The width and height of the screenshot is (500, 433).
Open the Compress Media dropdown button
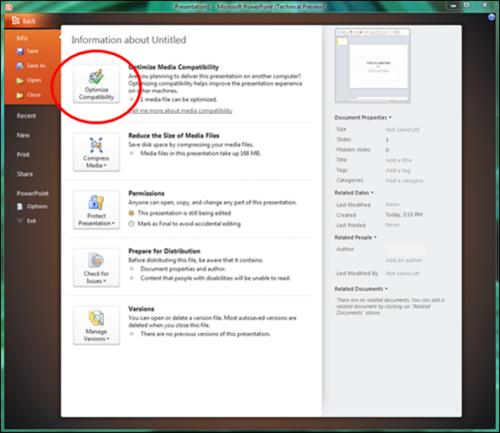[96, 152]
